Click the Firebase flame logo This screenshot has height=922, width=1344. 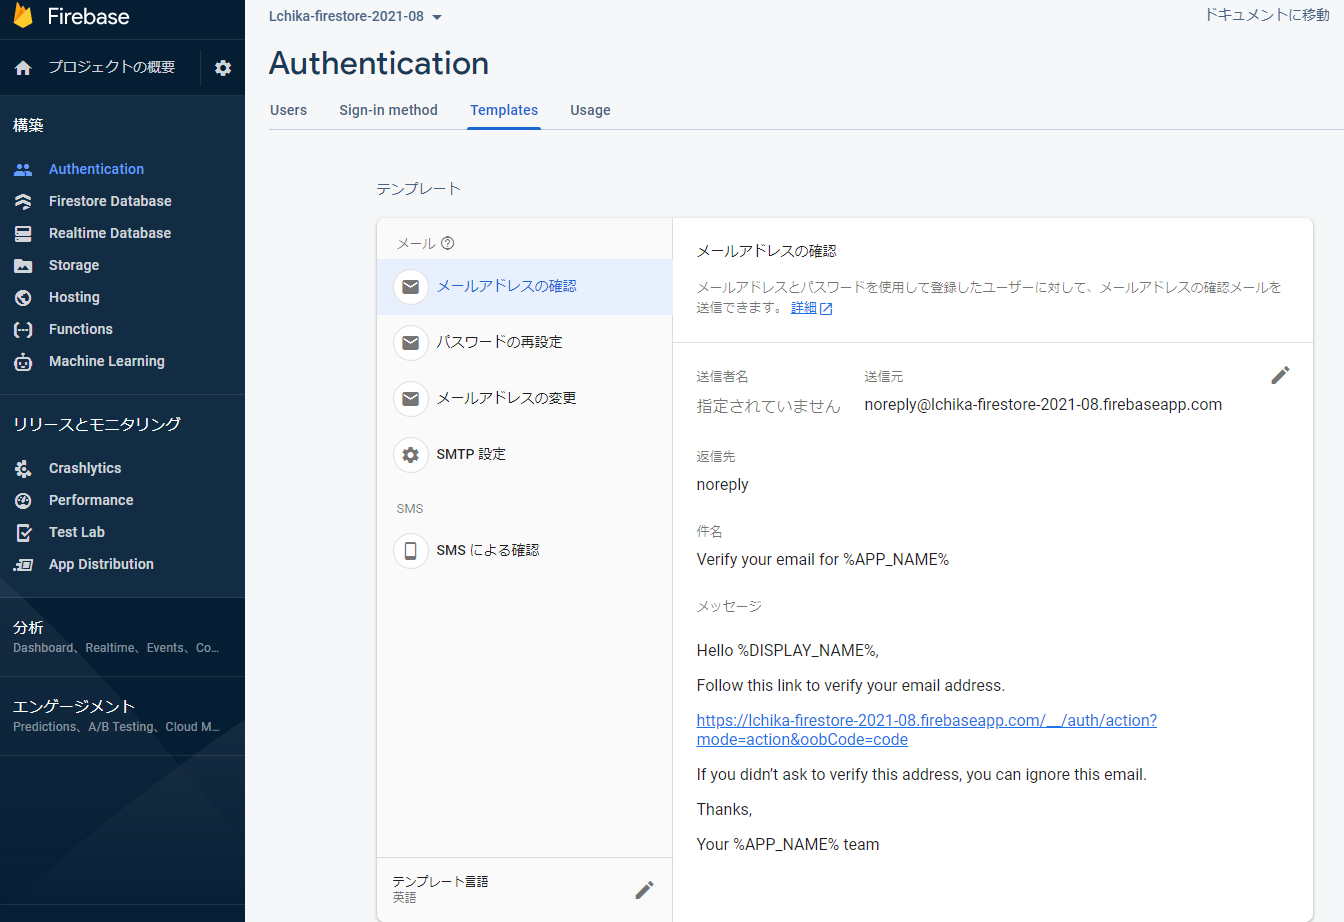pos(23,15)
